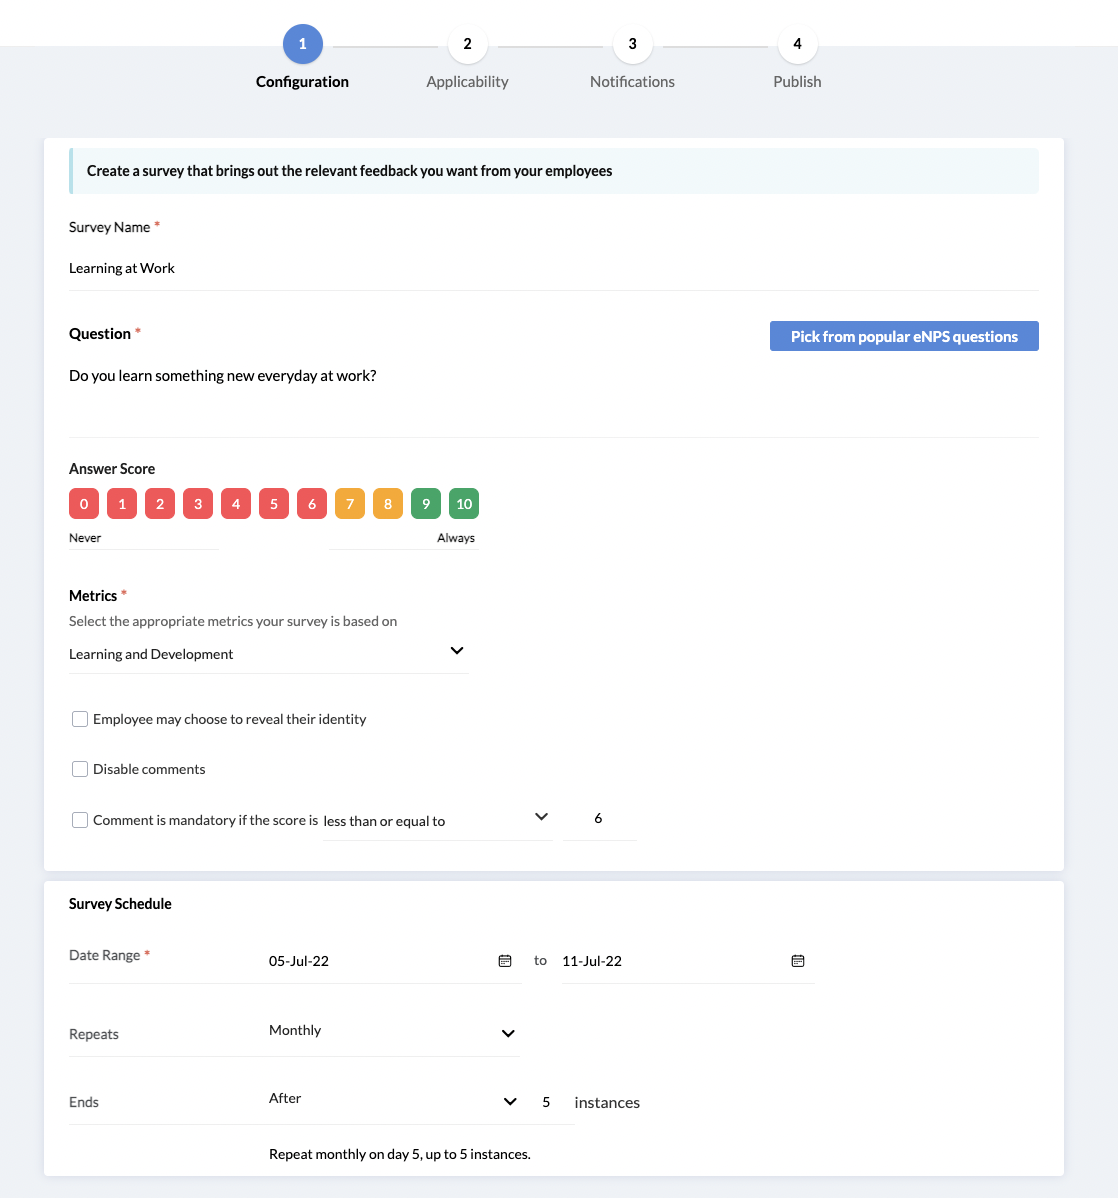The height and width of the screenshot is (1198, 1118).
Task: Select answer score 9
Action: (x=426, y=504)
